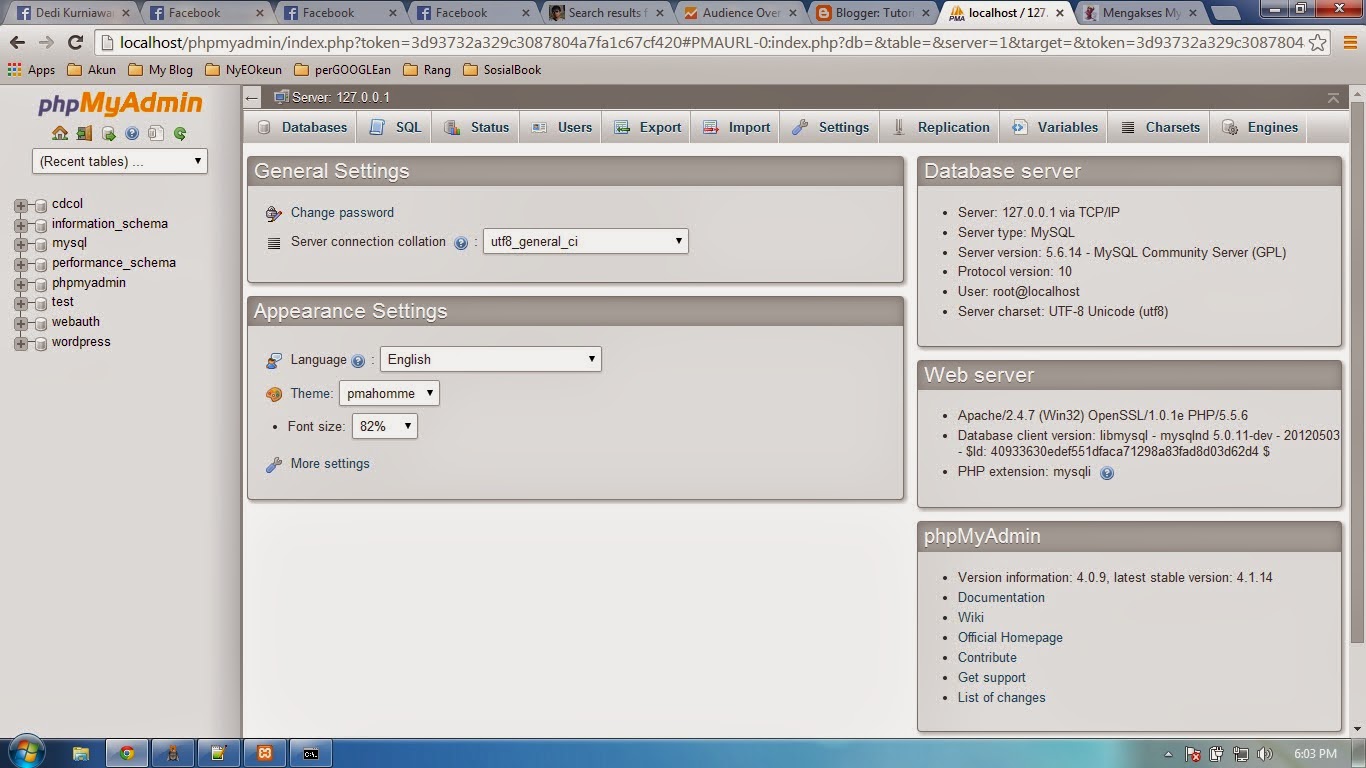Open the Recent tables dropdown
Screen dimensions: 1366x768
119,161
